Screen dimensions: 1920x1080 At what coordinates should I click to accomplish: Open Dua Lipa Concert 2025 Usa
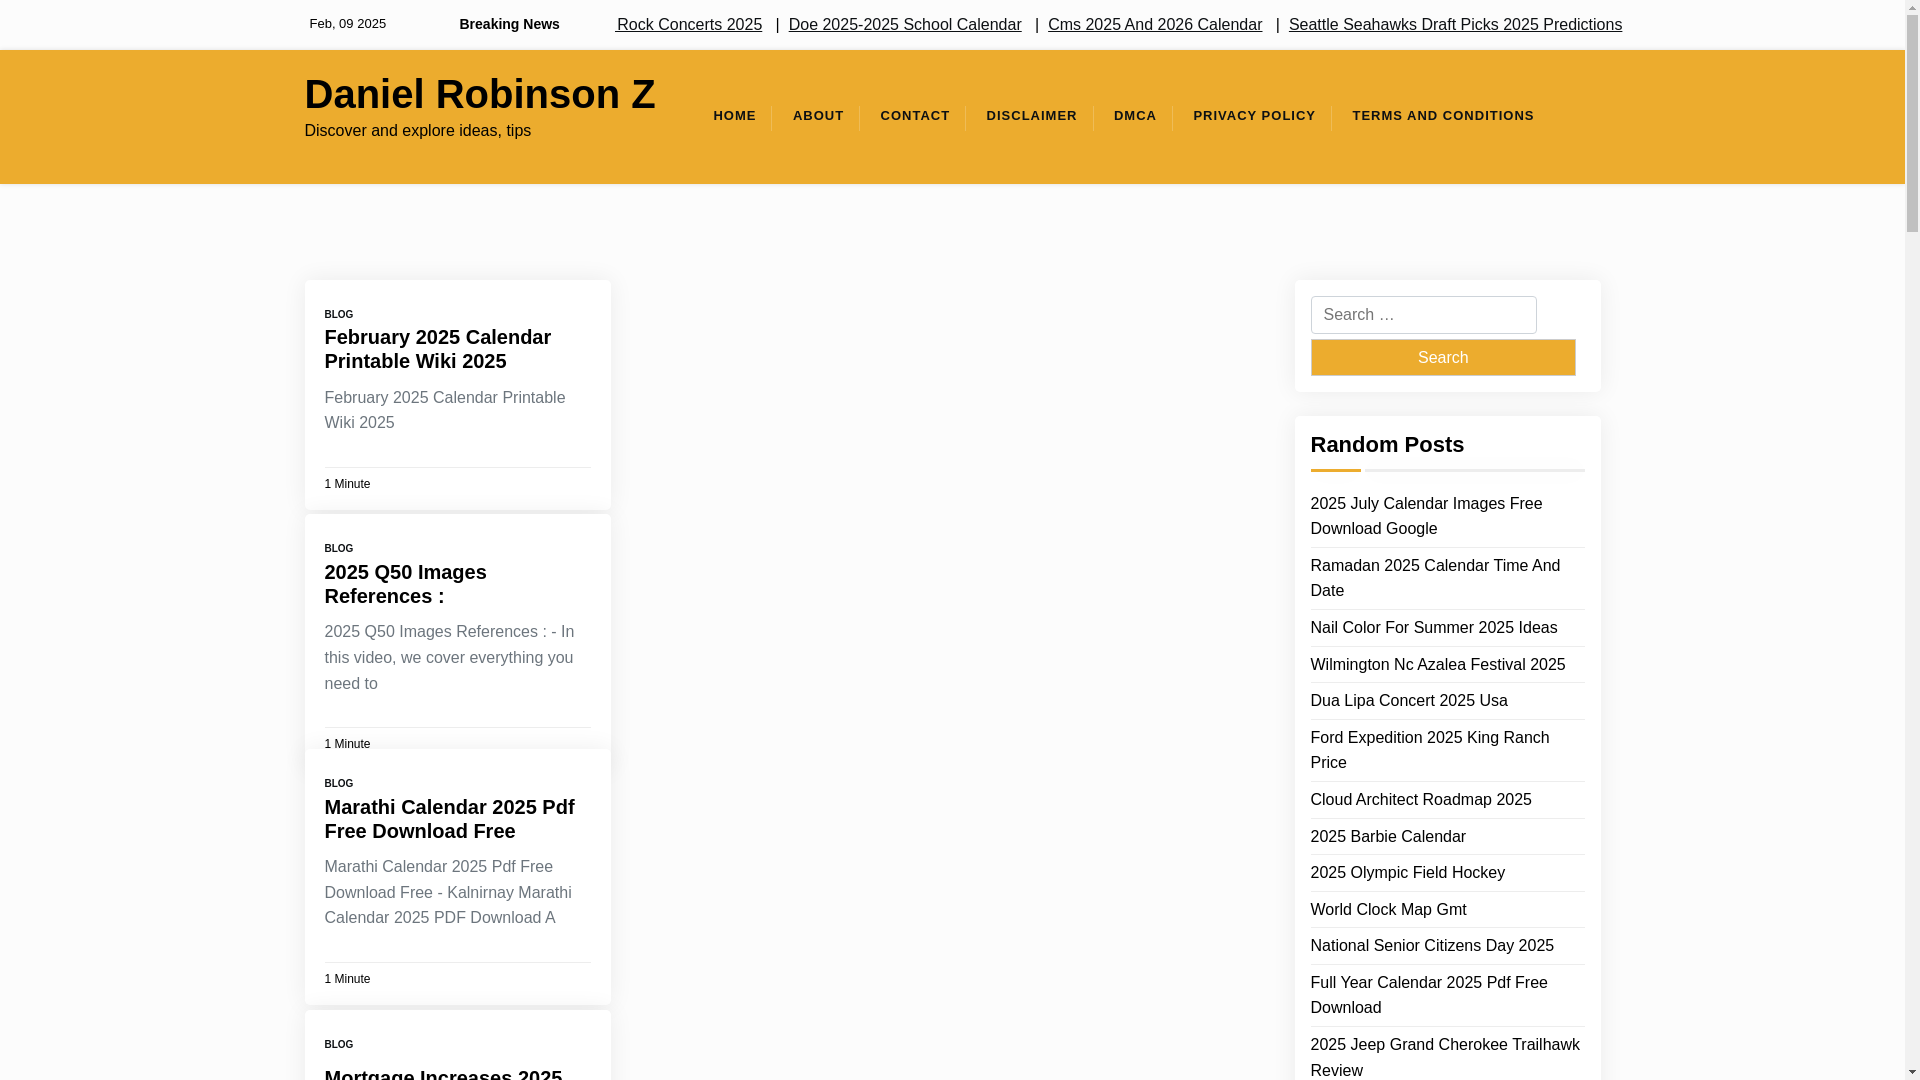coord(1408,701)
